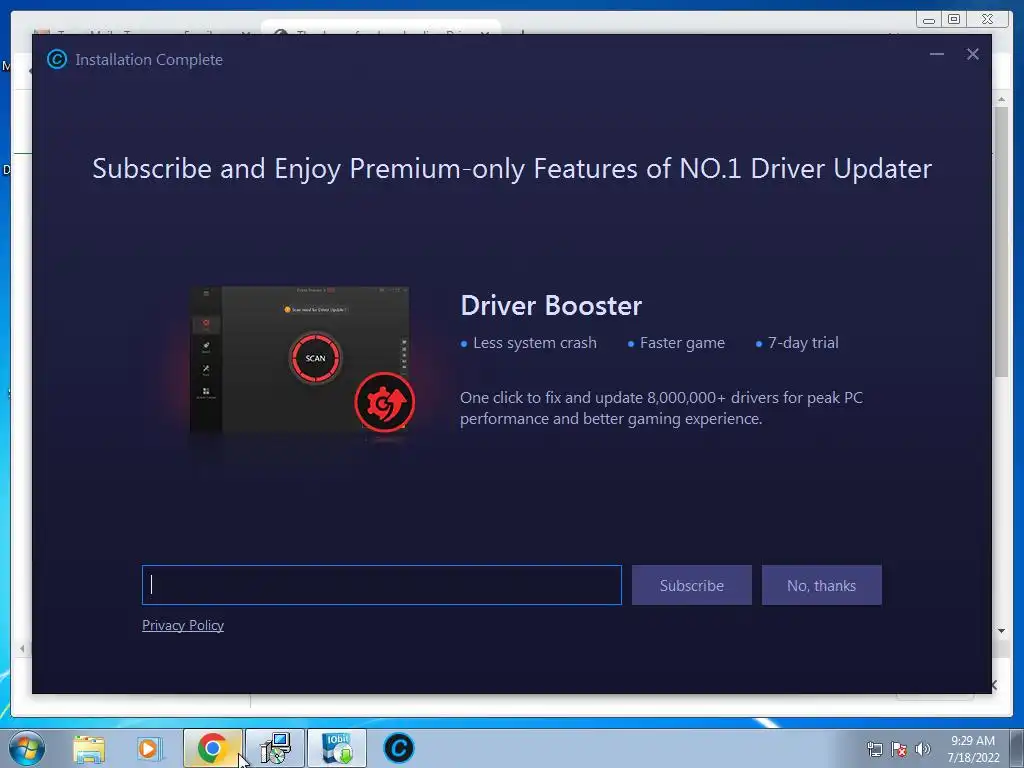Viewport: 1024px width, 768px height.
Task: Click the IObit logo beside Installation Complete
Action: pos(57,59)
